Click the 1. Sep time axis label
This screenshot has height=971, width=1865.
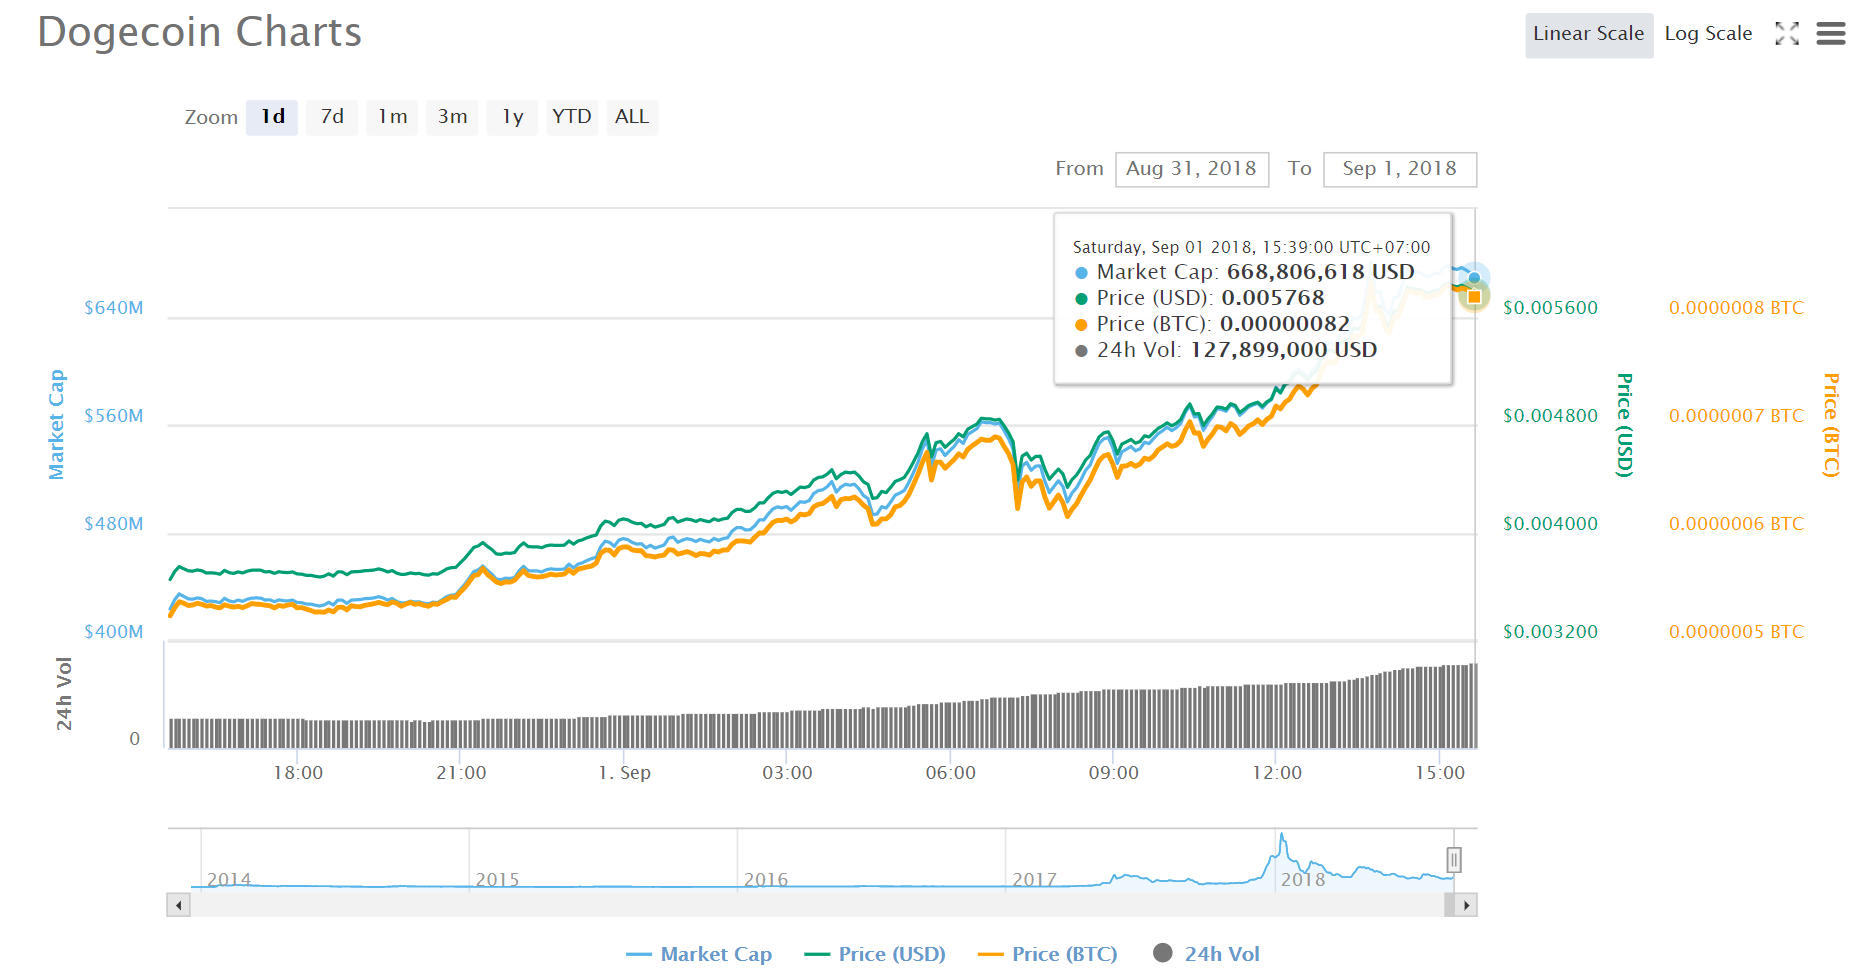[x=624, y=773]
